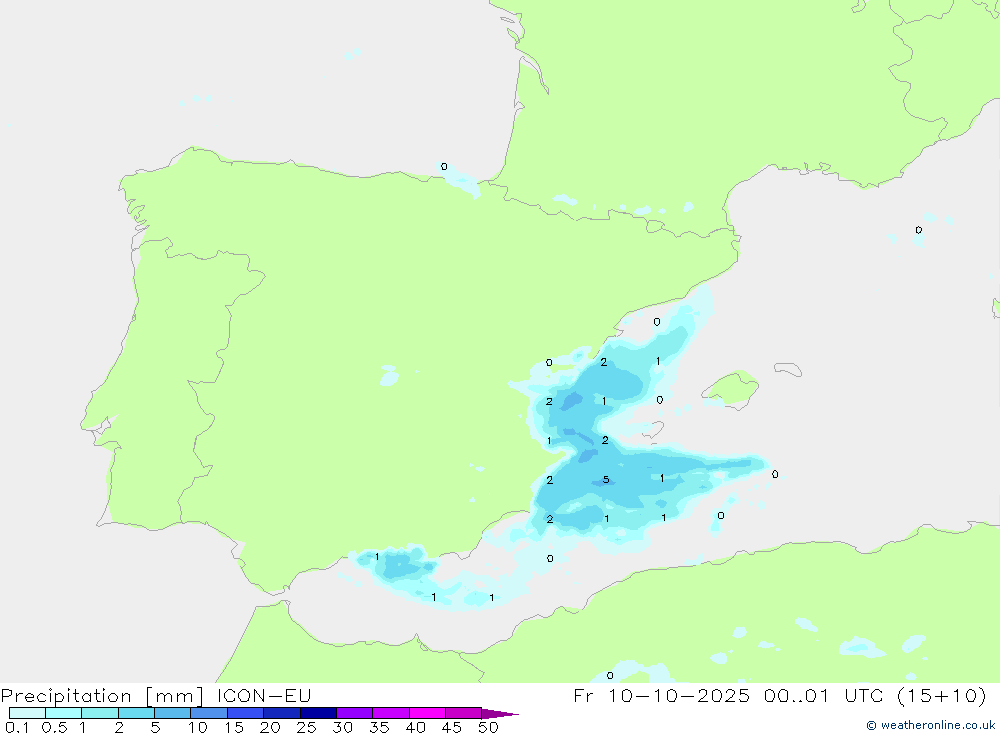Open the weatheronline.co.uk copyright link
The width and height of the screenshot is (1000, 733).
click(x=931, y=725)
